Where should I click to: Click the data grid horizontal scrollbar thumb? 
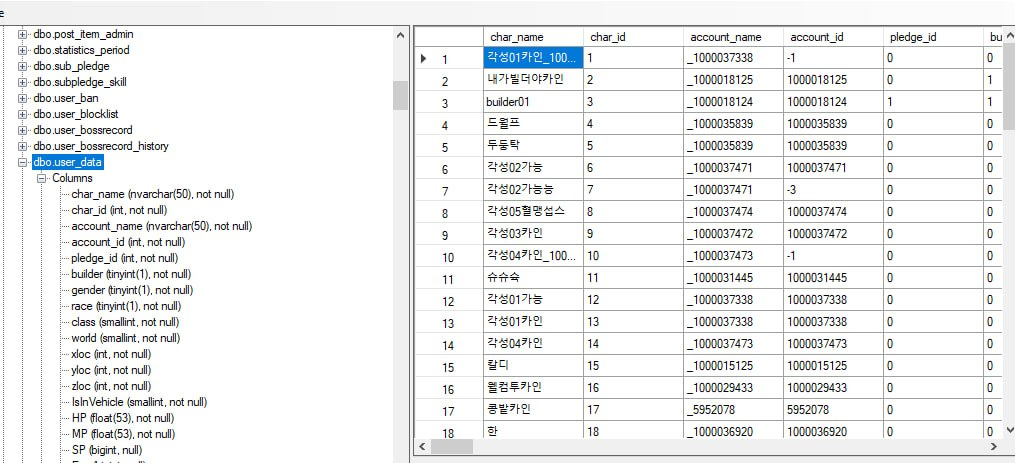[x=452, y=447]
